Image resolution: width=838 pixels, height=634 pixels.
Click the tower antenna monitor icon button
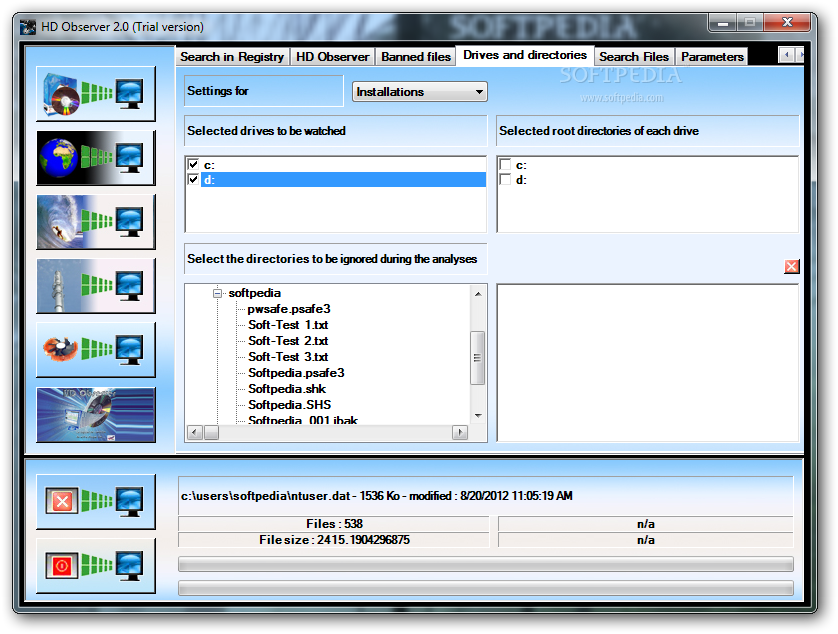click(x=96, y=286)
